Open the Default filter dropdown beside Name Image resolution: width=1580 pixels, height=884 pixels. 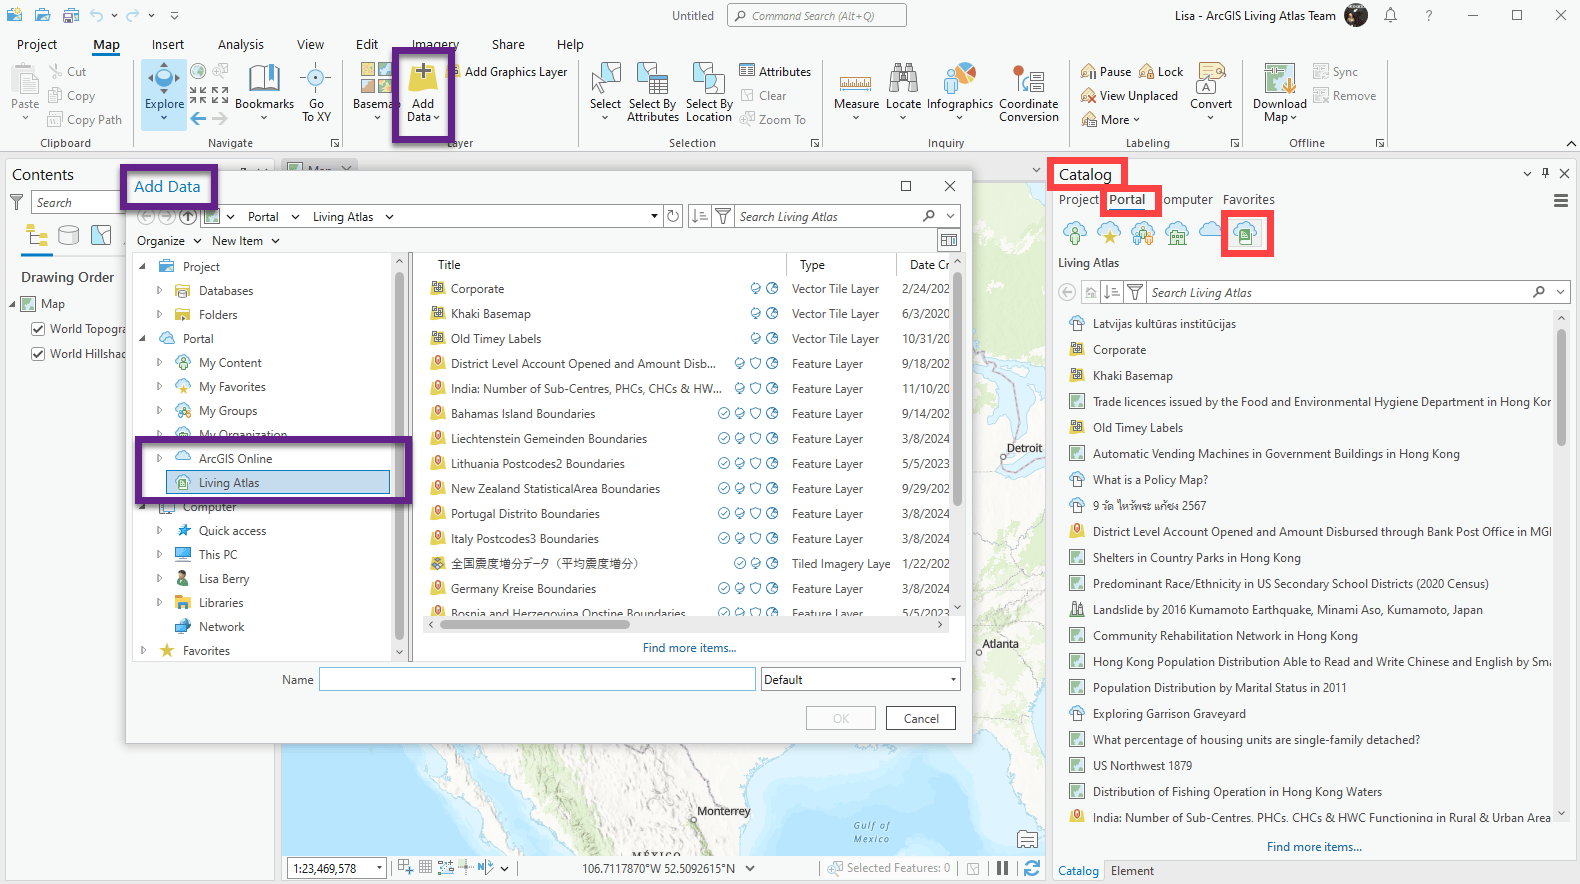860,680
